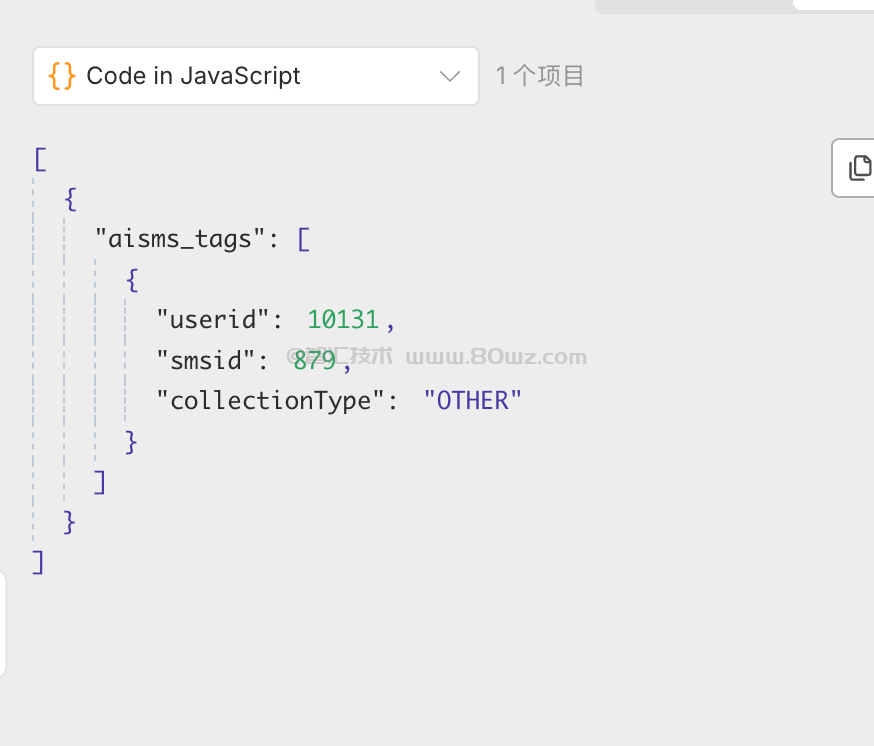This screenshot has width=874, height=746.
Task: Click the first object closing brace
Action: click(x=70, y=522)
